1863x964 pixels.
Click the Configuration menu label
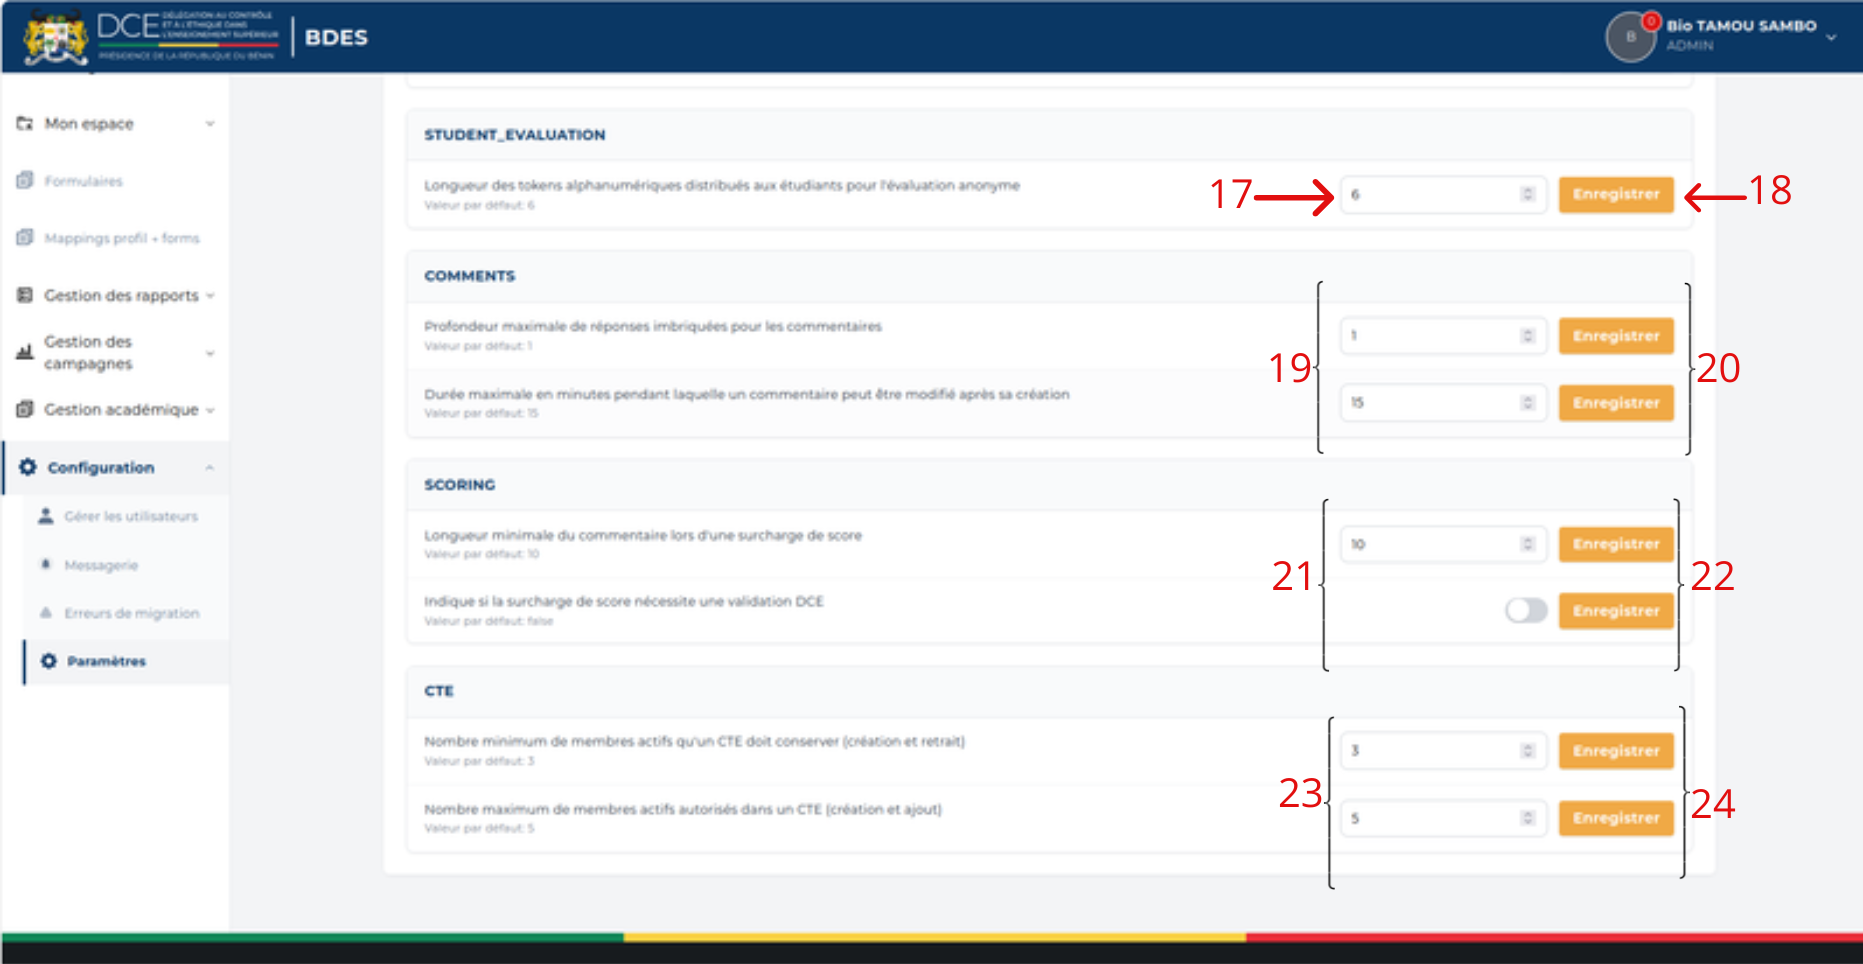(x=101, y=468)
